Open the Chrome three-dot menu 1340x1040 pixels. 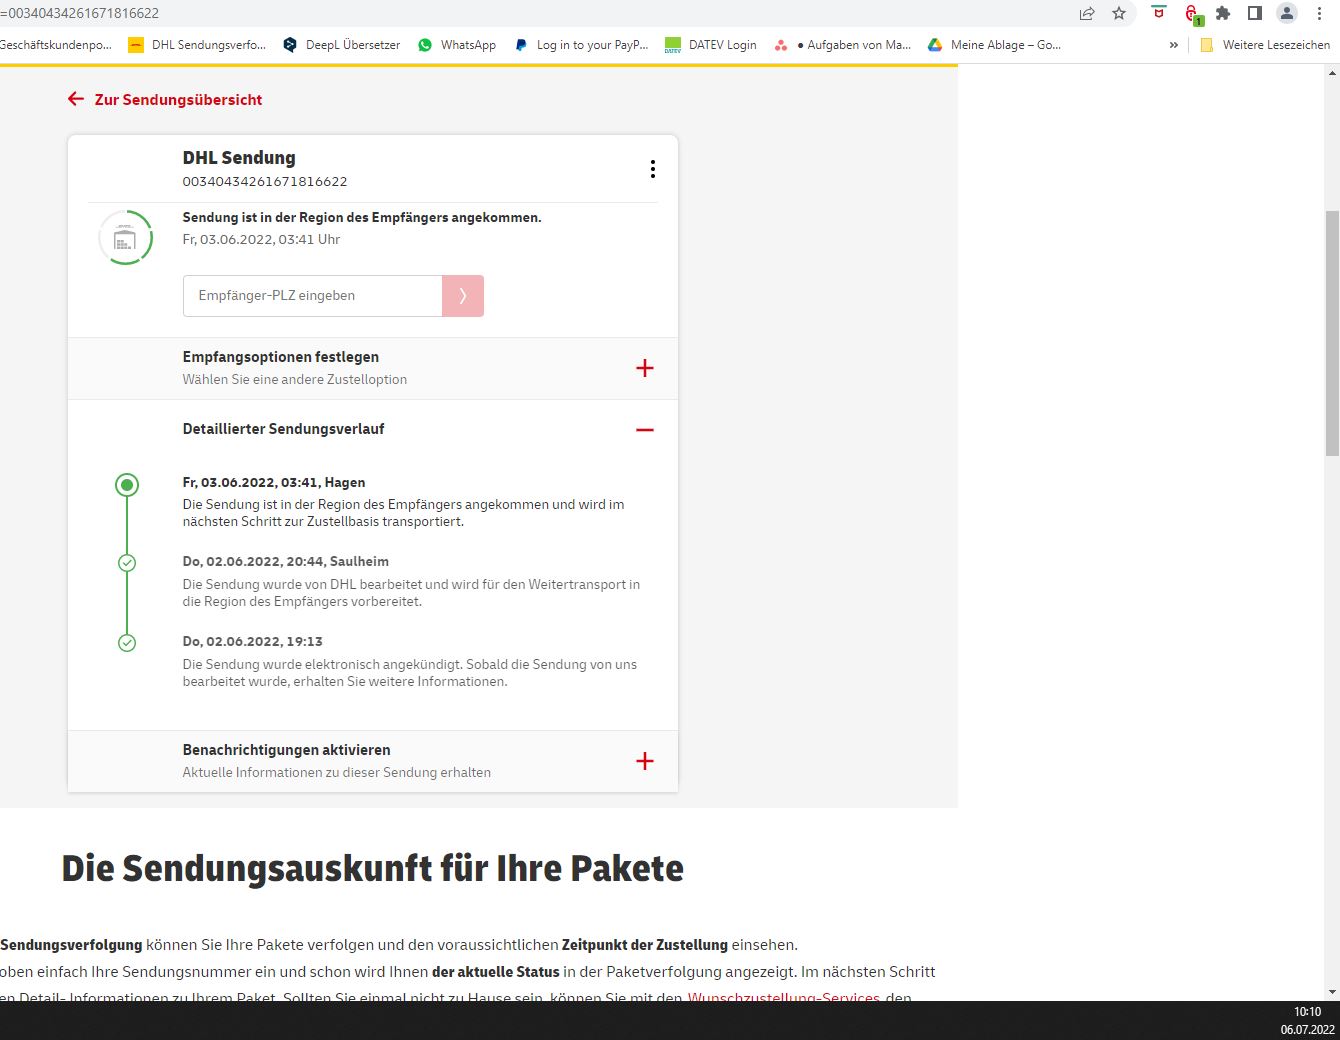click(x=1319, y=13)
